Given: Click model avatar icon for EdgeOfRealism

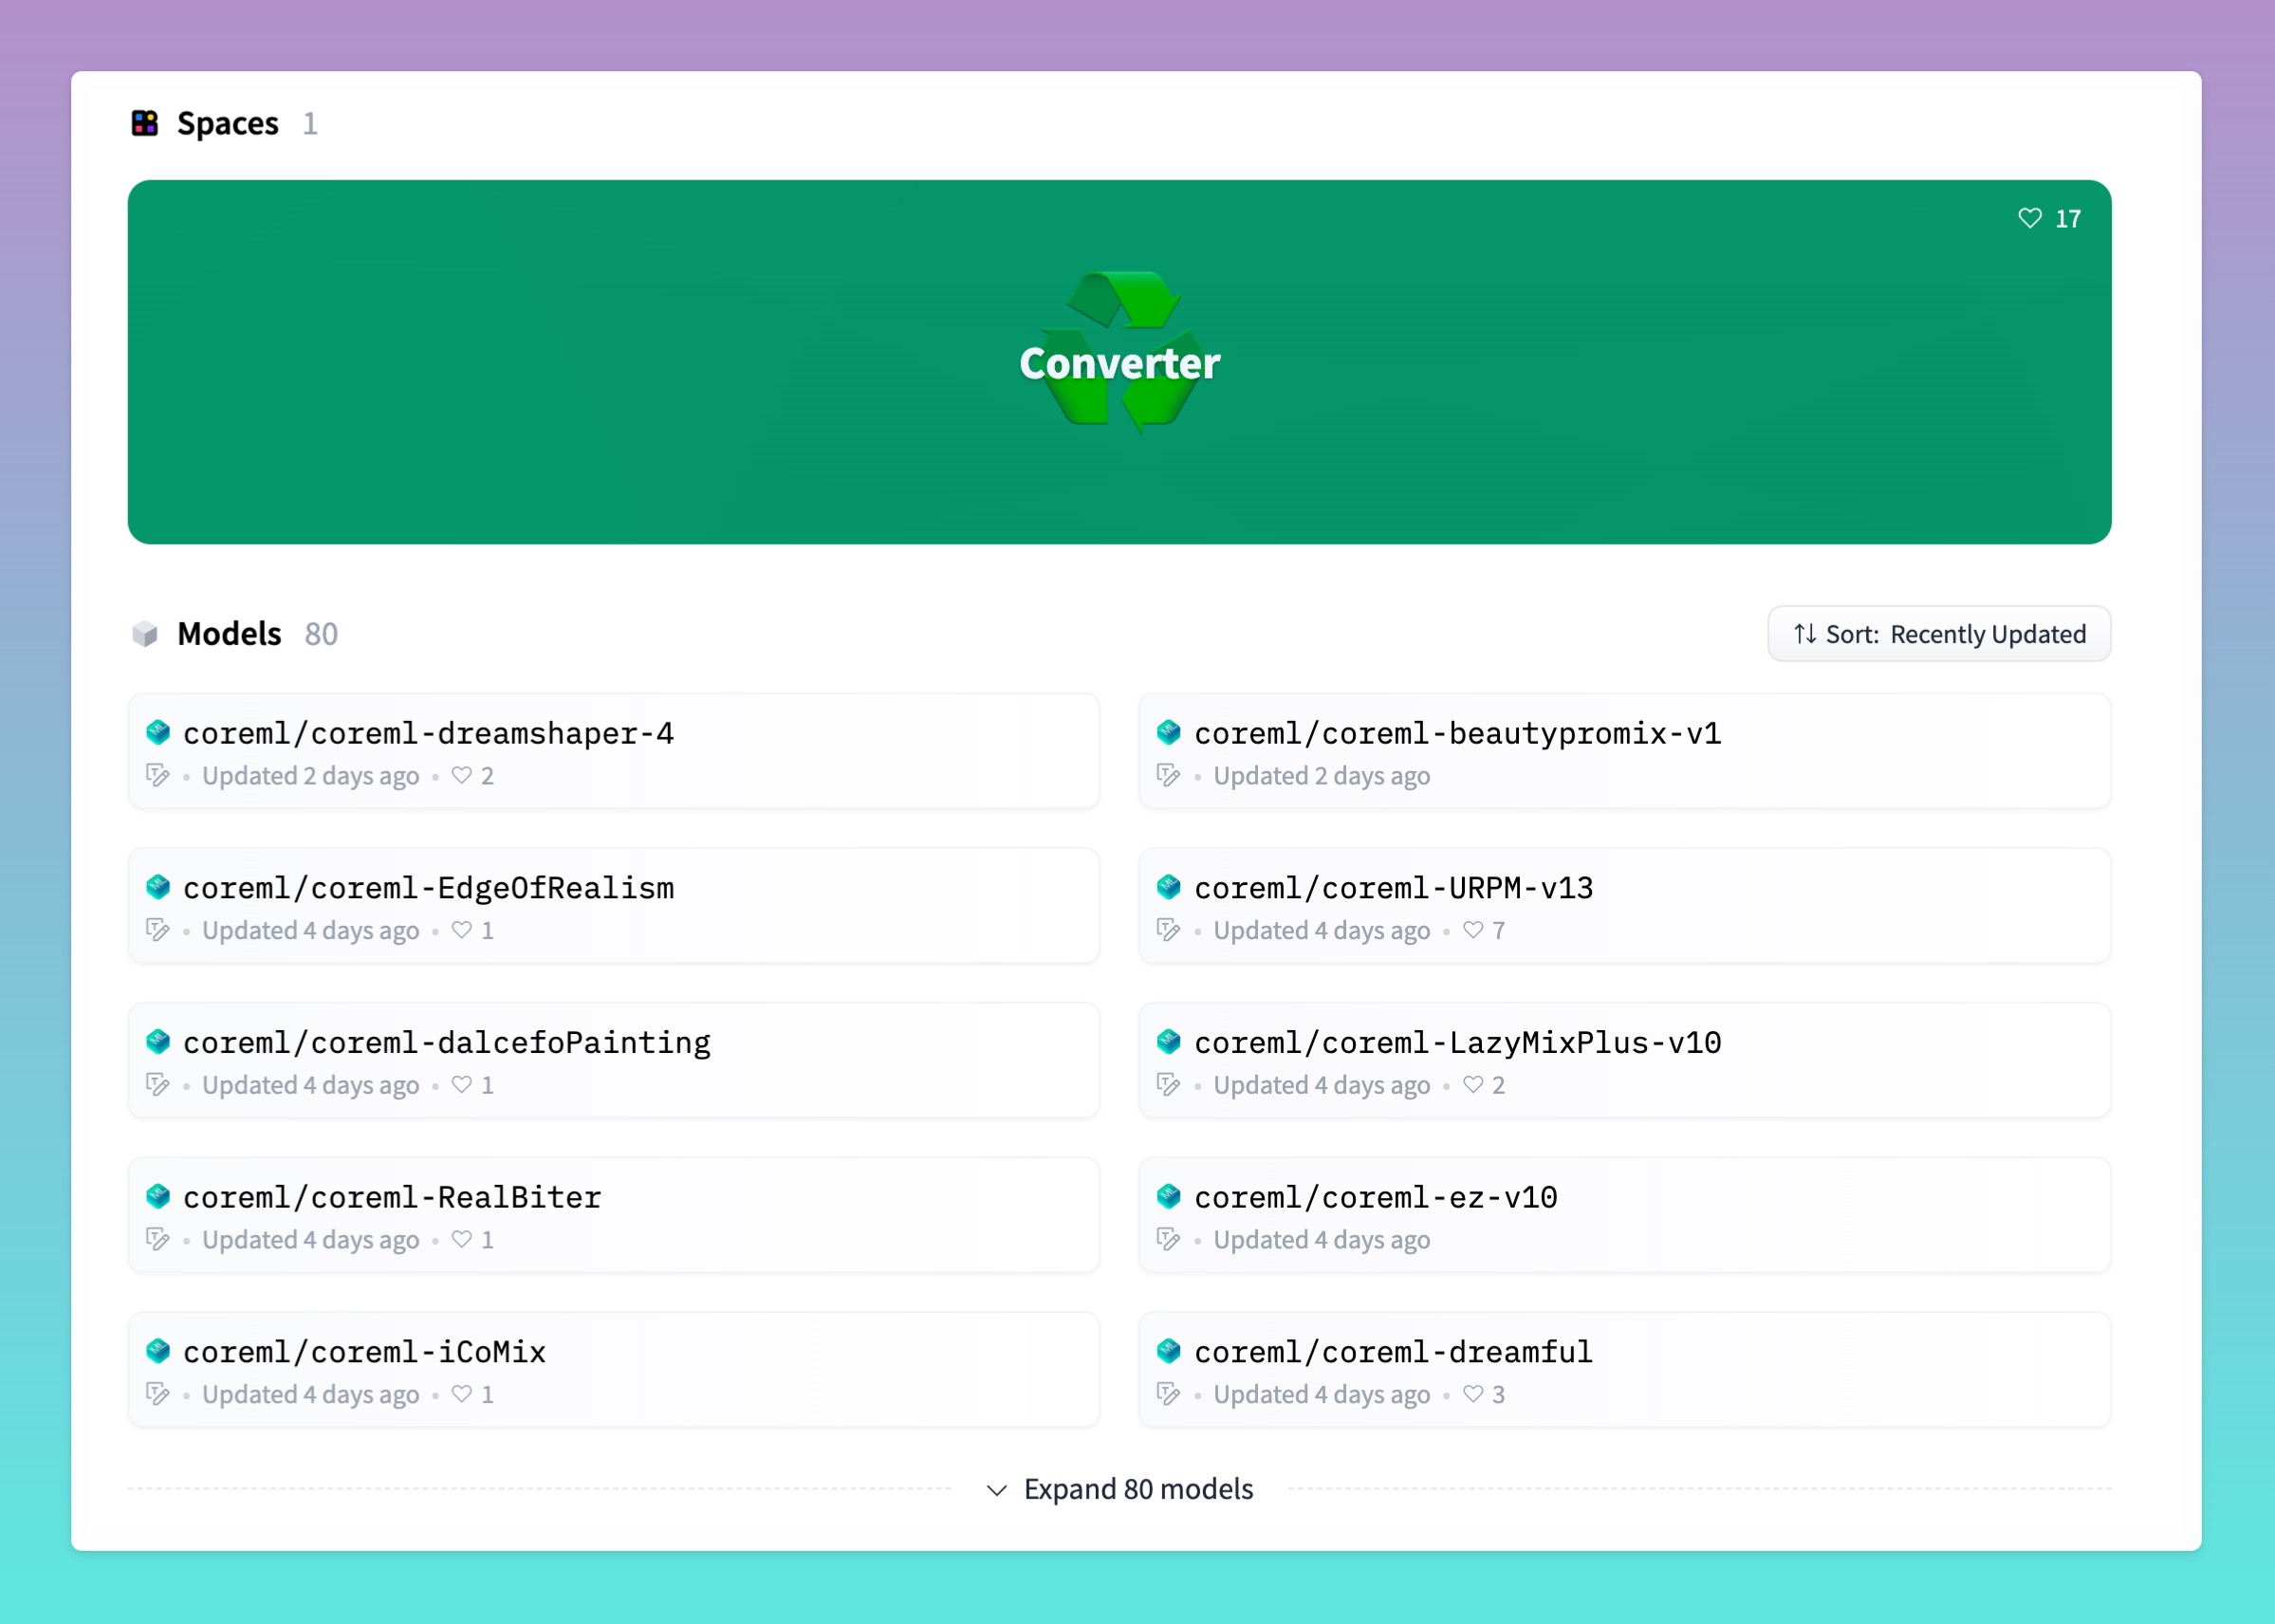Looking at the screenshot, I should point(158,887).
